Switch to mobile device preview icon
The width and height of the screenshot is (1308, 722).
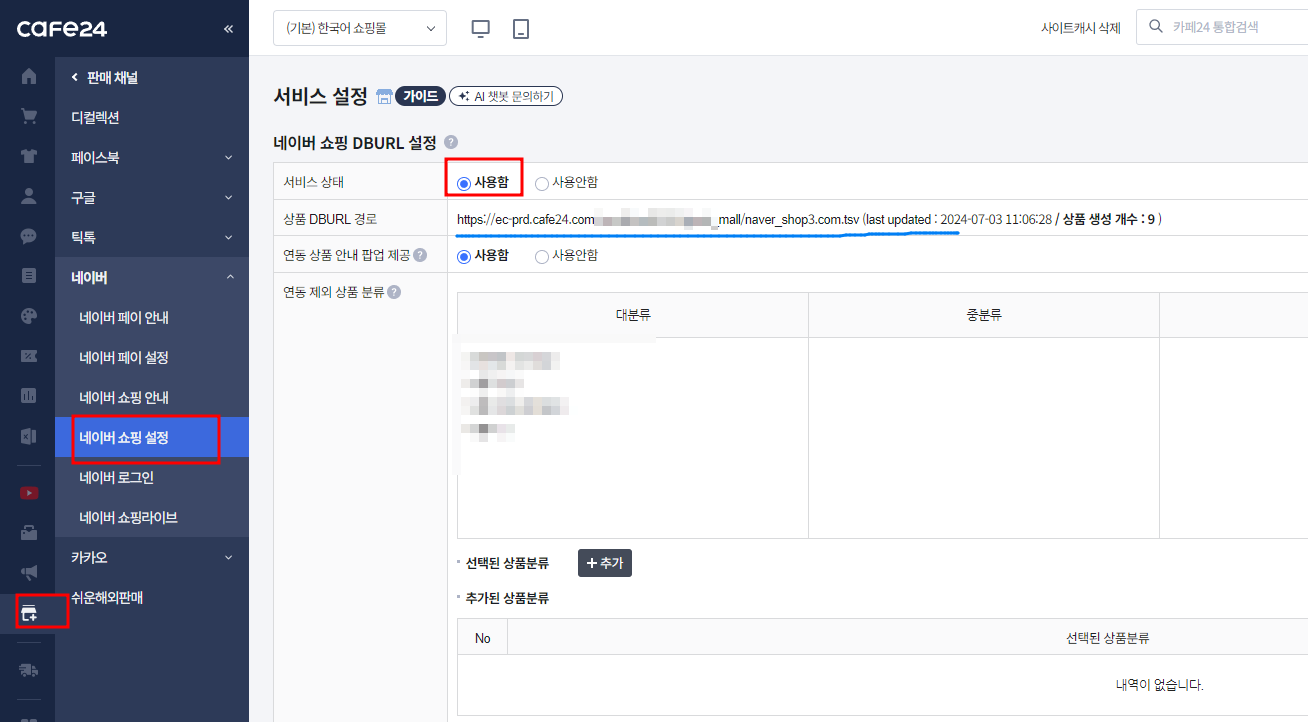pyautogui.click(x=520, y=29)
